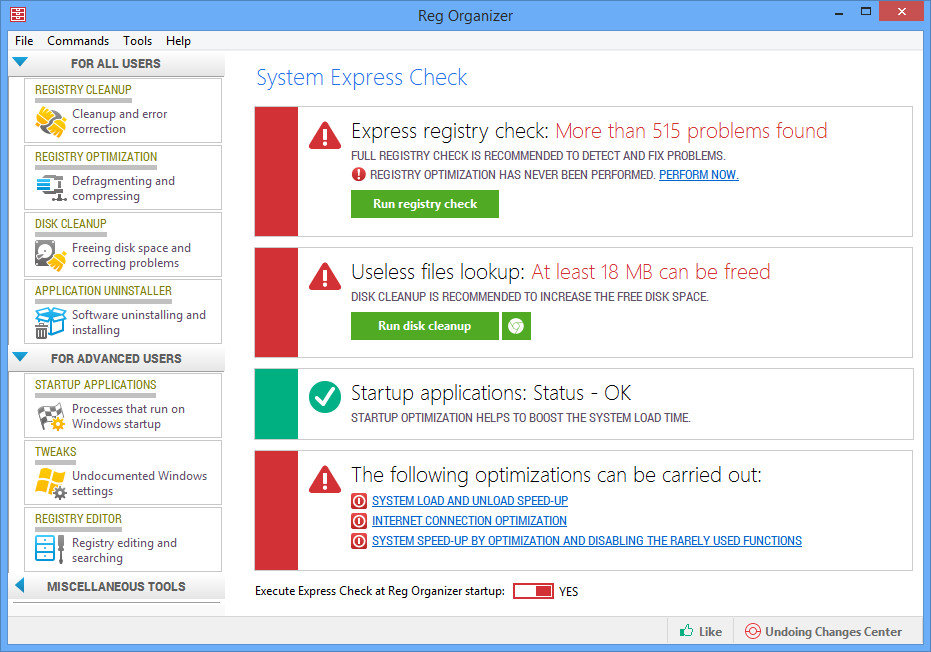The height and width of the screenshot is (652, 931).
Task: Close the Reg Organizer window
Action: [x=901, y=11]
